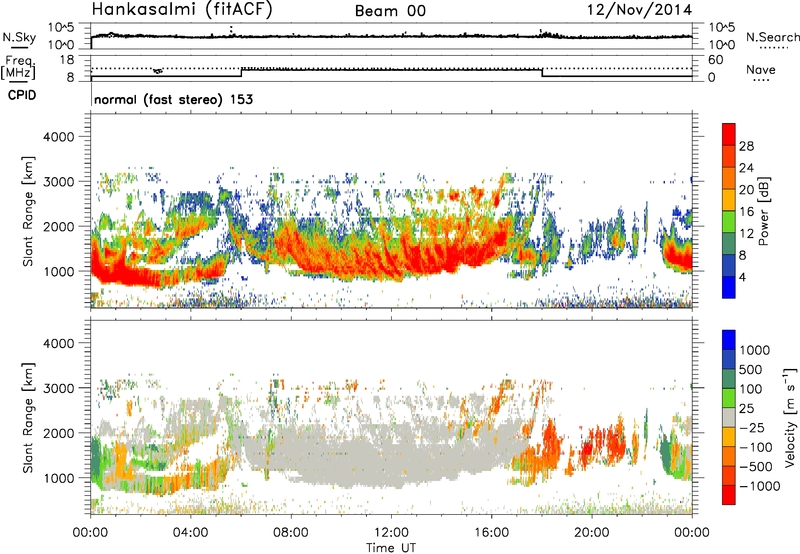
Task: Click the 'N.Search' legend label
Action: 772,37
